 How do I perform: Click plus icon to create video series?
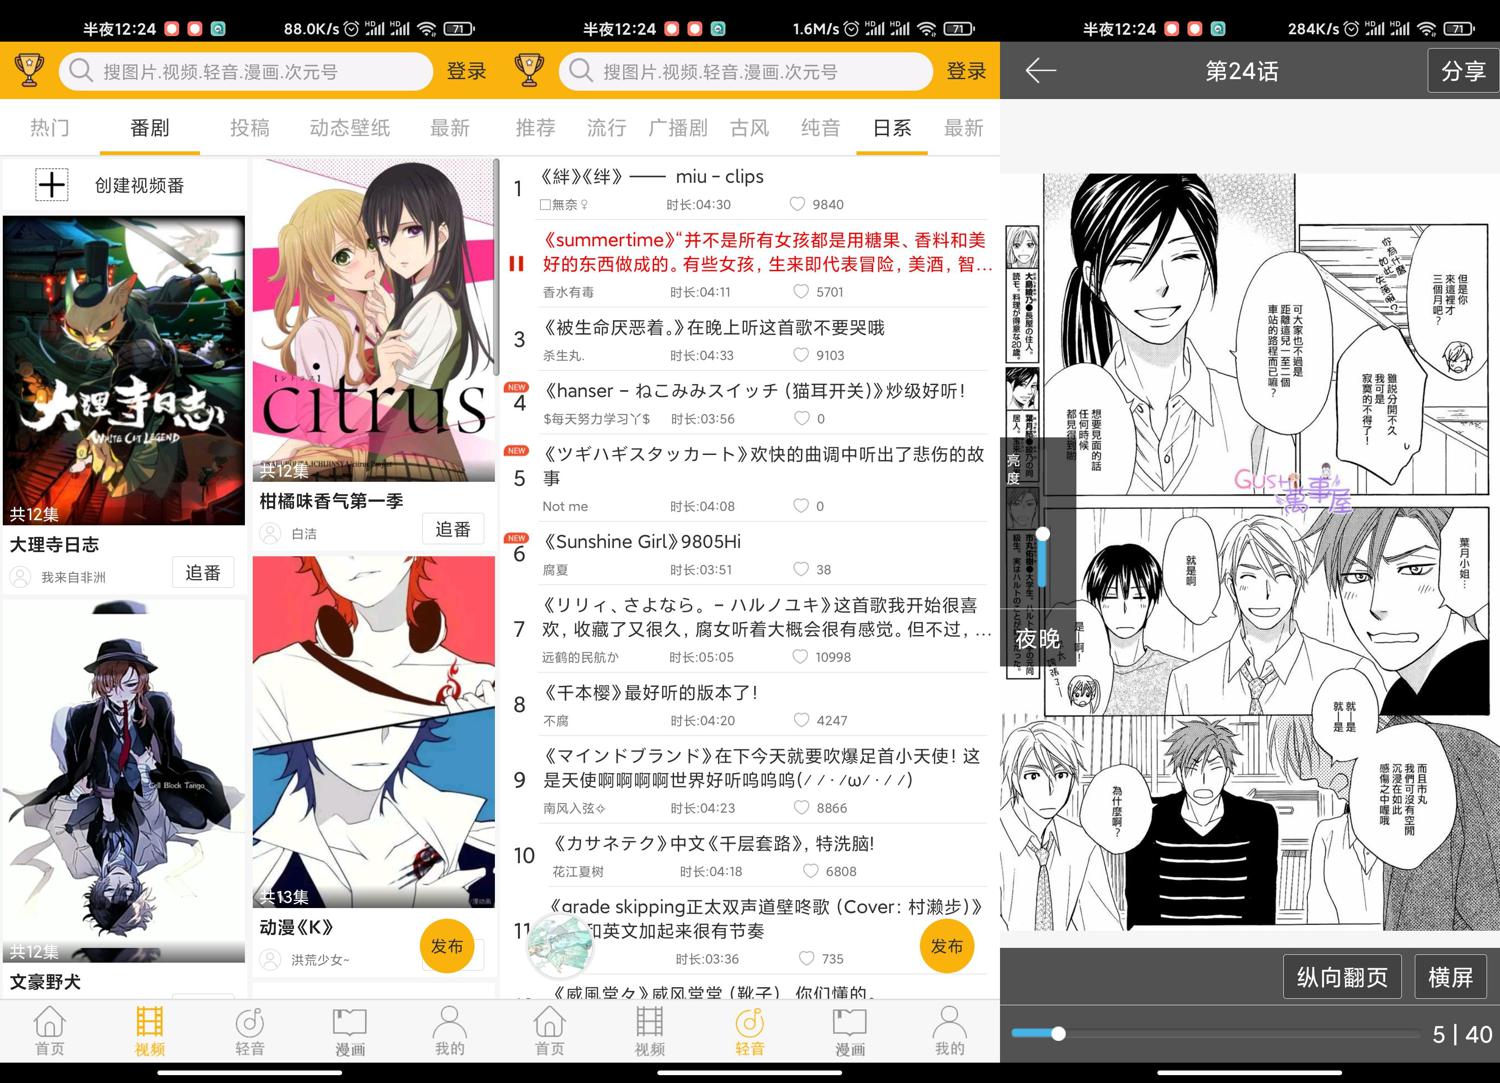[52, 185]
